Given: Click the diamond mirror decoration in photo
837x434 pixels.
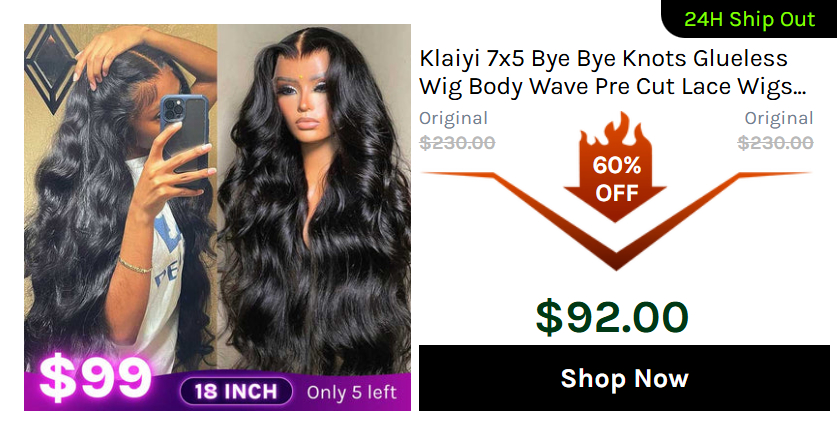Looking at the screenshot, I should (x=51, y=67).
